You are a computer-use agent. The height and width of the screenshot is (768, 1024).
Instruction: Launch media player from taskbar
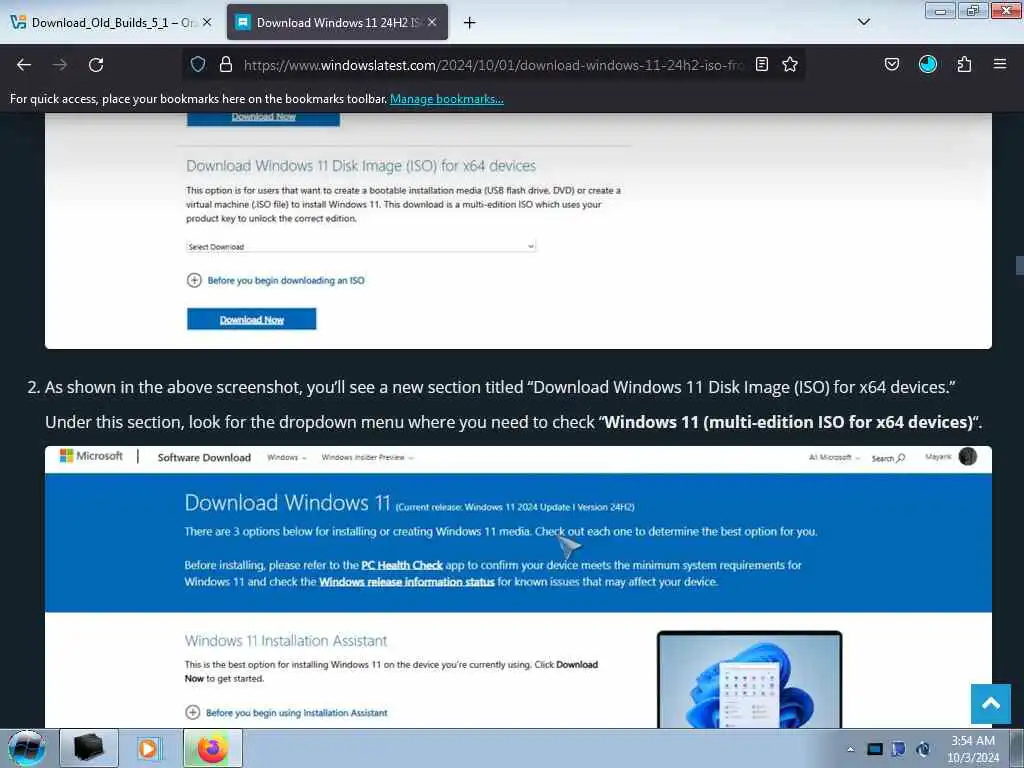point(150,748)
